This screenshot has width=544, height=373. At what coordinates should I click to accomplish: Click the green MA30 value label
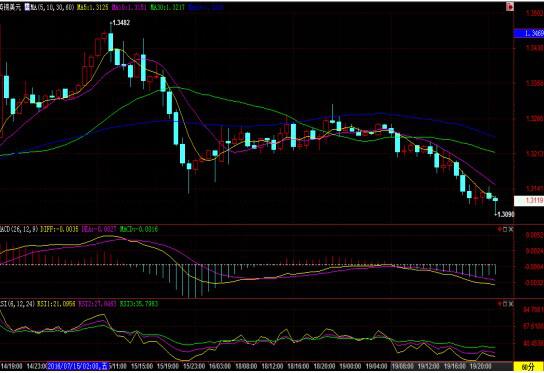coord(168,7)
